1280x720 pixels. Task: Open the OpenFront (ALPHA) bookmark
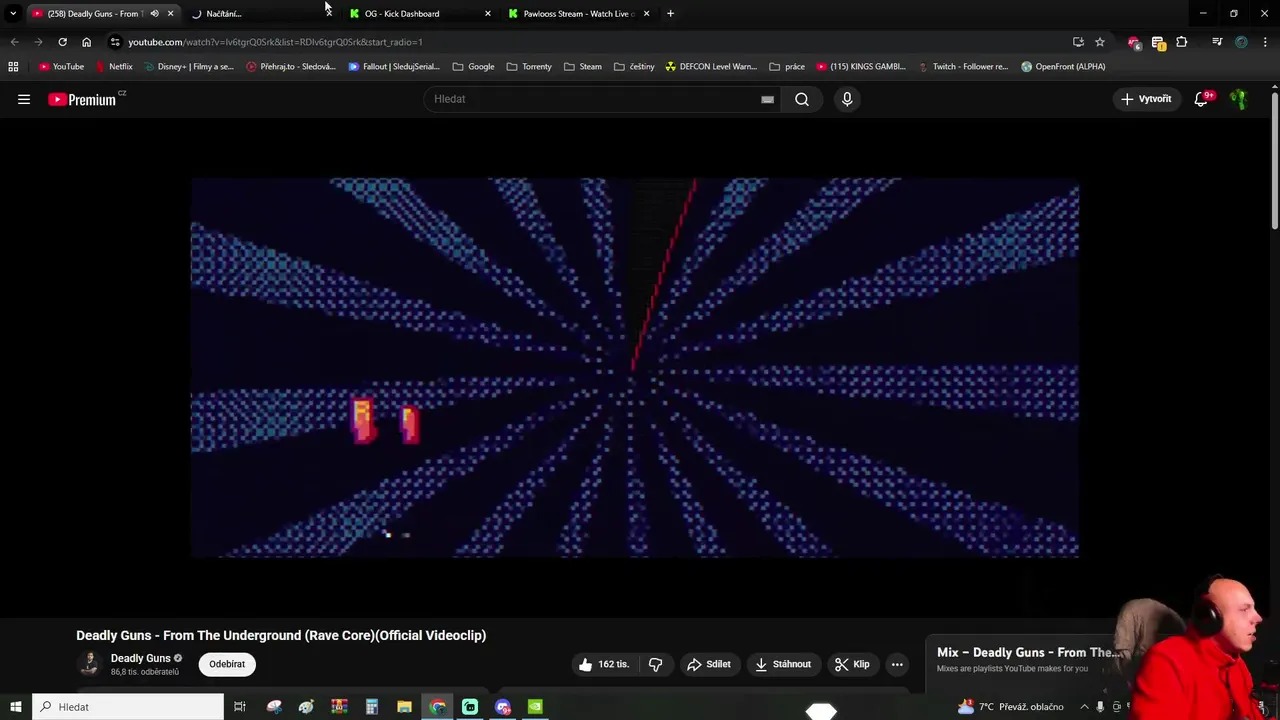tap(1063, 67)
